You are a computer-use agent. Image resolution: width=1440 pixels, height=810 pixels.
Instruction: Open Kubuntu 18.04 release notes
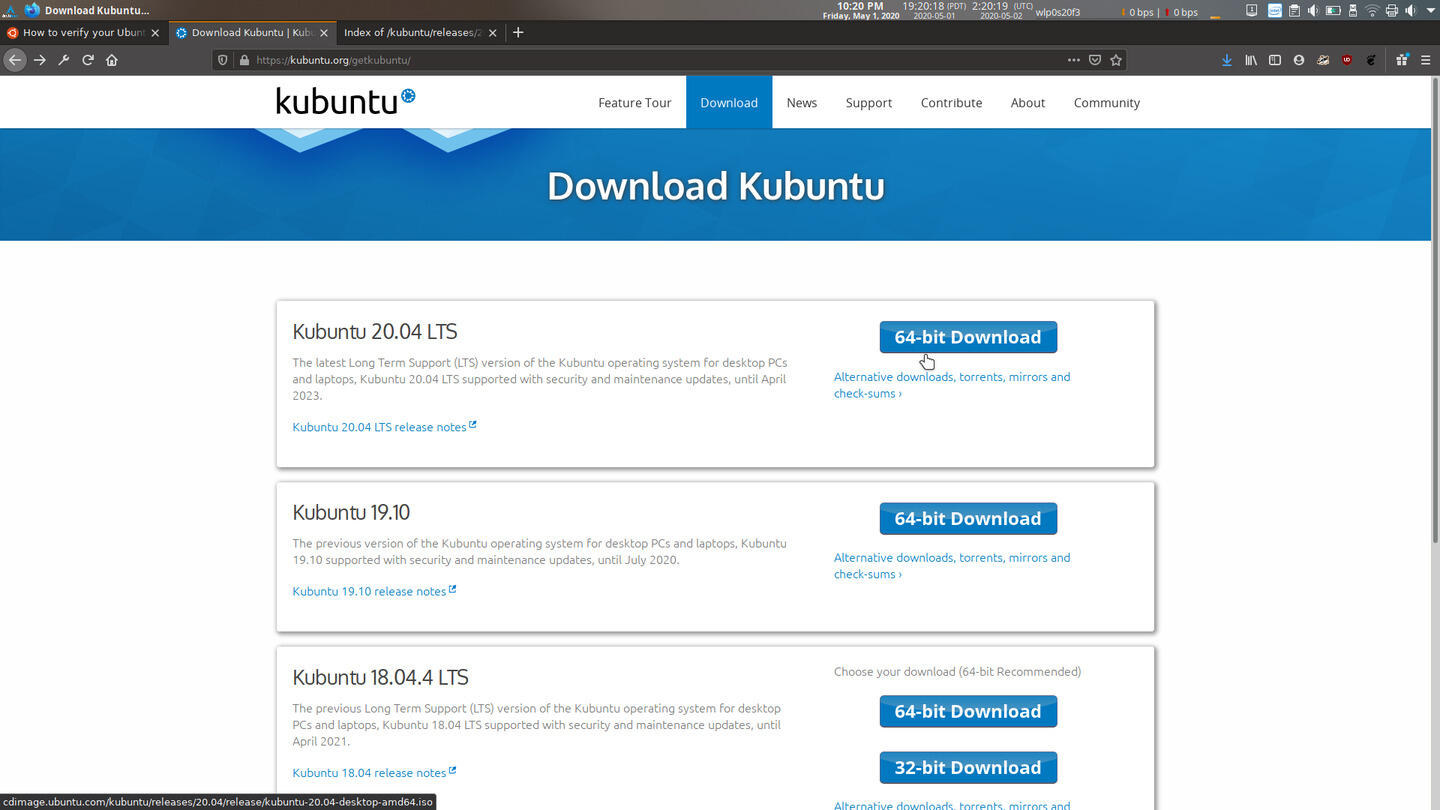[x=374, y=773]
